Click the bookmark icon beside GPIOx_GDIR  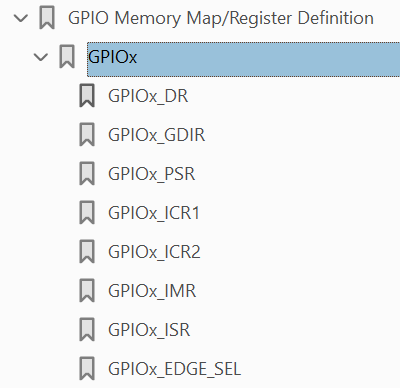point(87,135)
